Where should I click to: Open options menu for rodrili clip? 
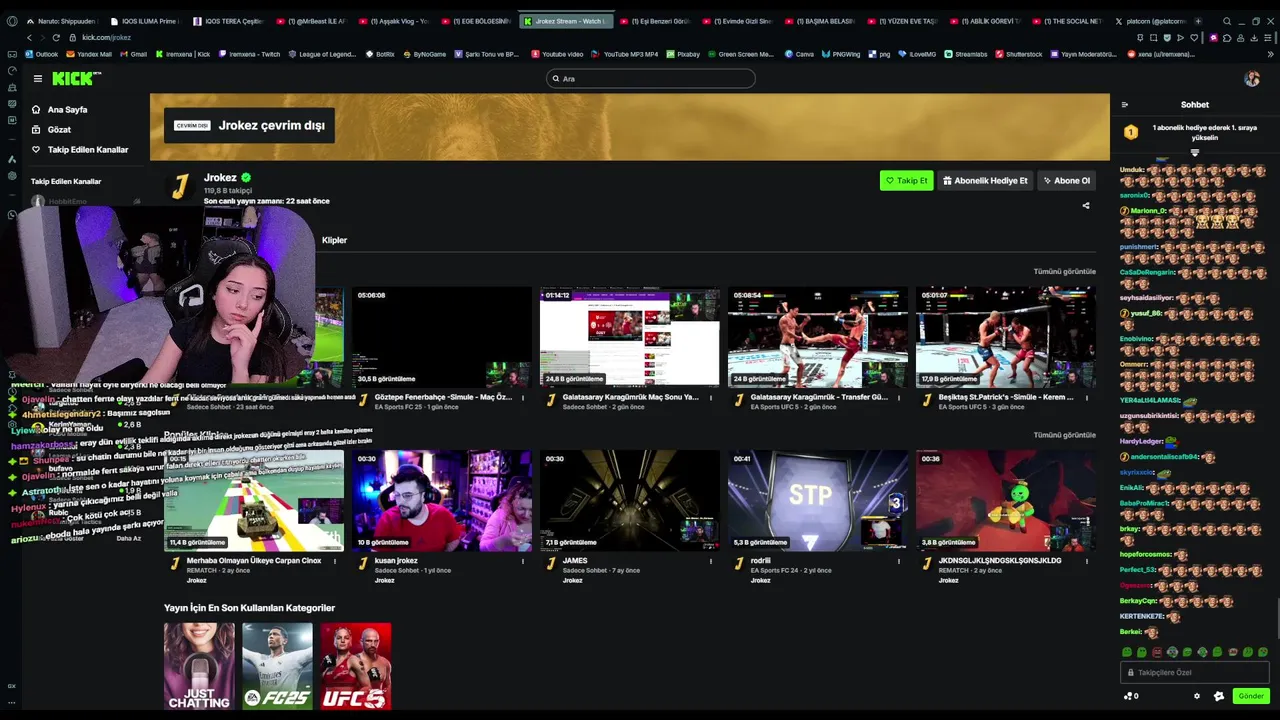(899, 561)
